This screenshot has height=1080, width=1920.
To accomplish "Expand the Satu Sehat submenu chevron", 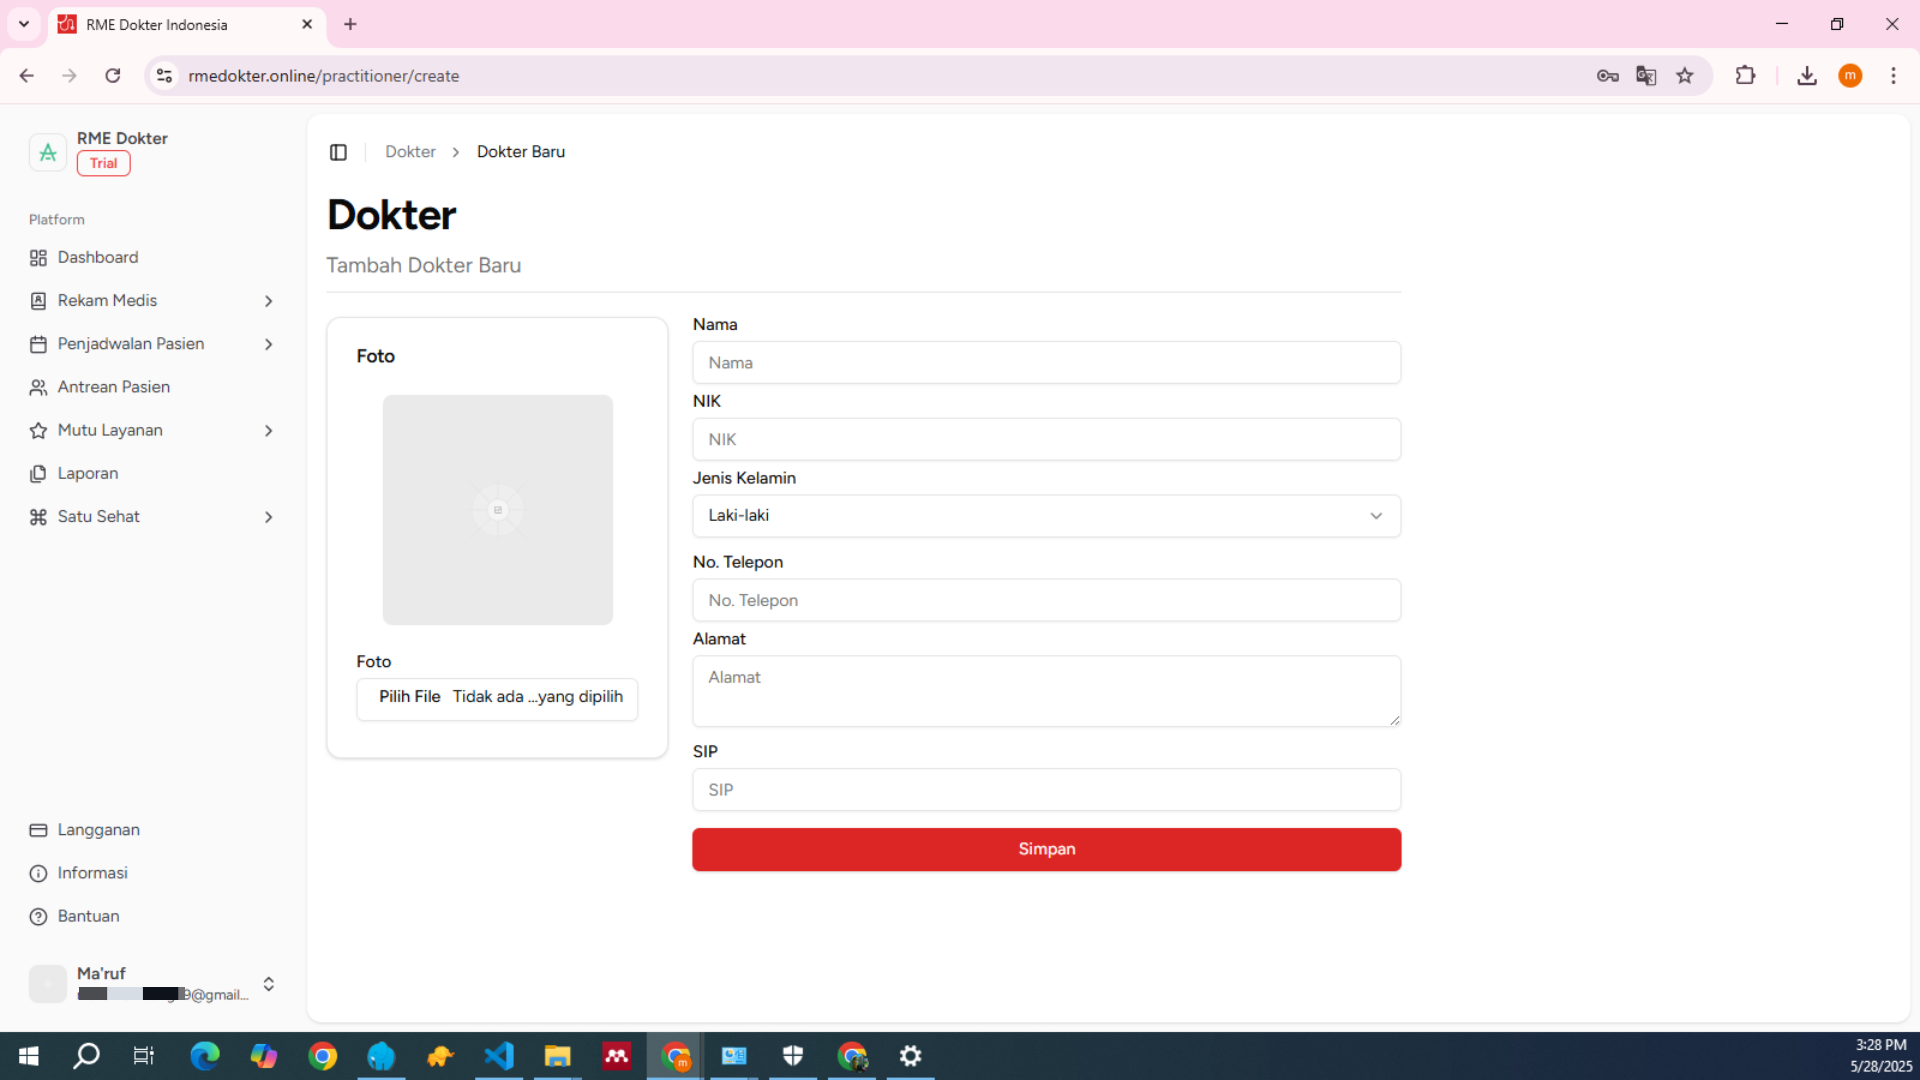I will click(268, 517).
